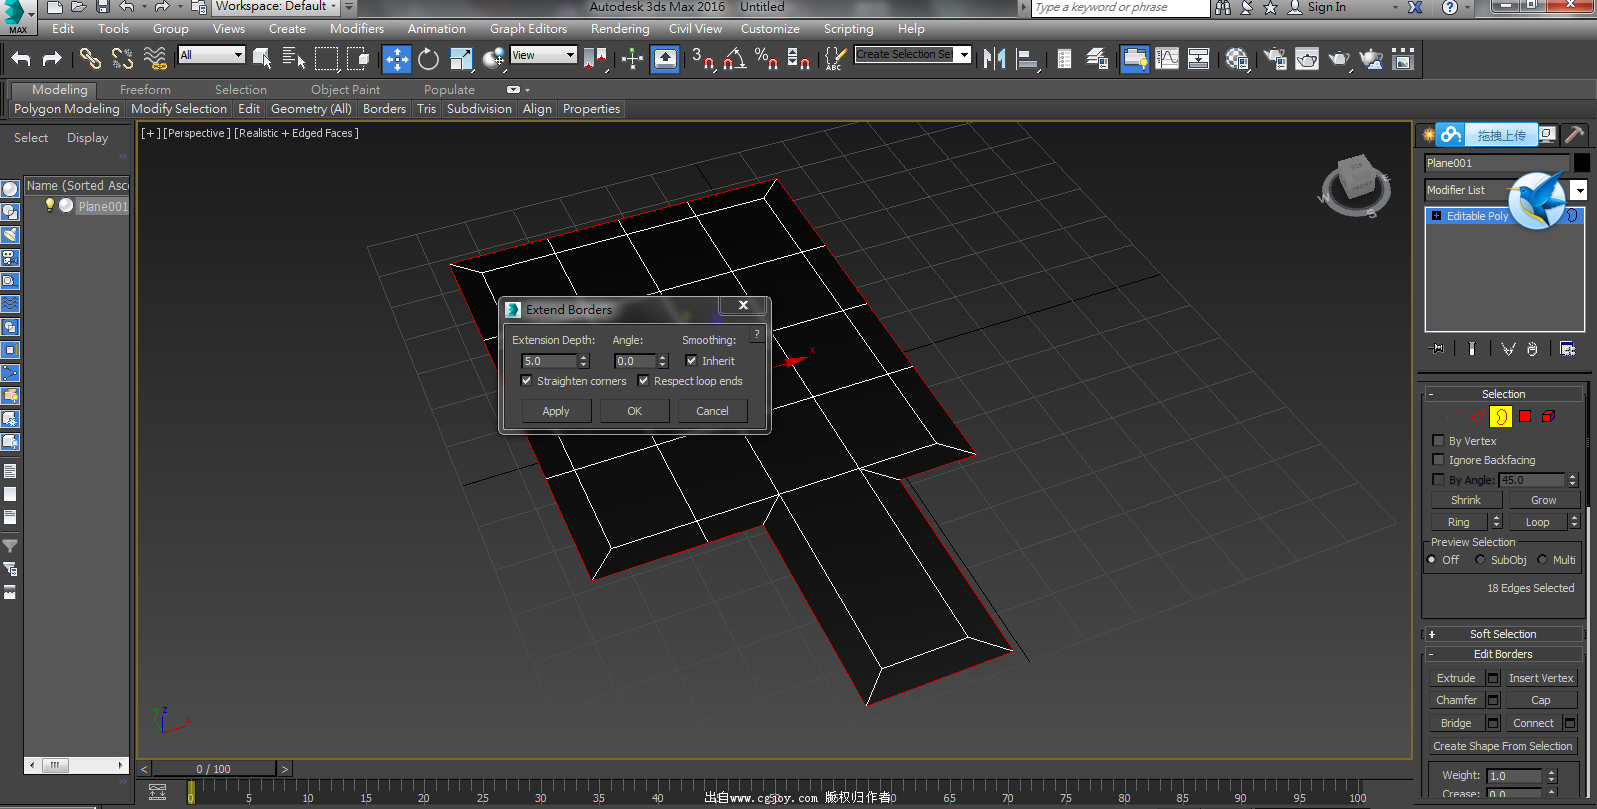
Task: Click the Unlink Selection icon
Action: click(122, 59)
